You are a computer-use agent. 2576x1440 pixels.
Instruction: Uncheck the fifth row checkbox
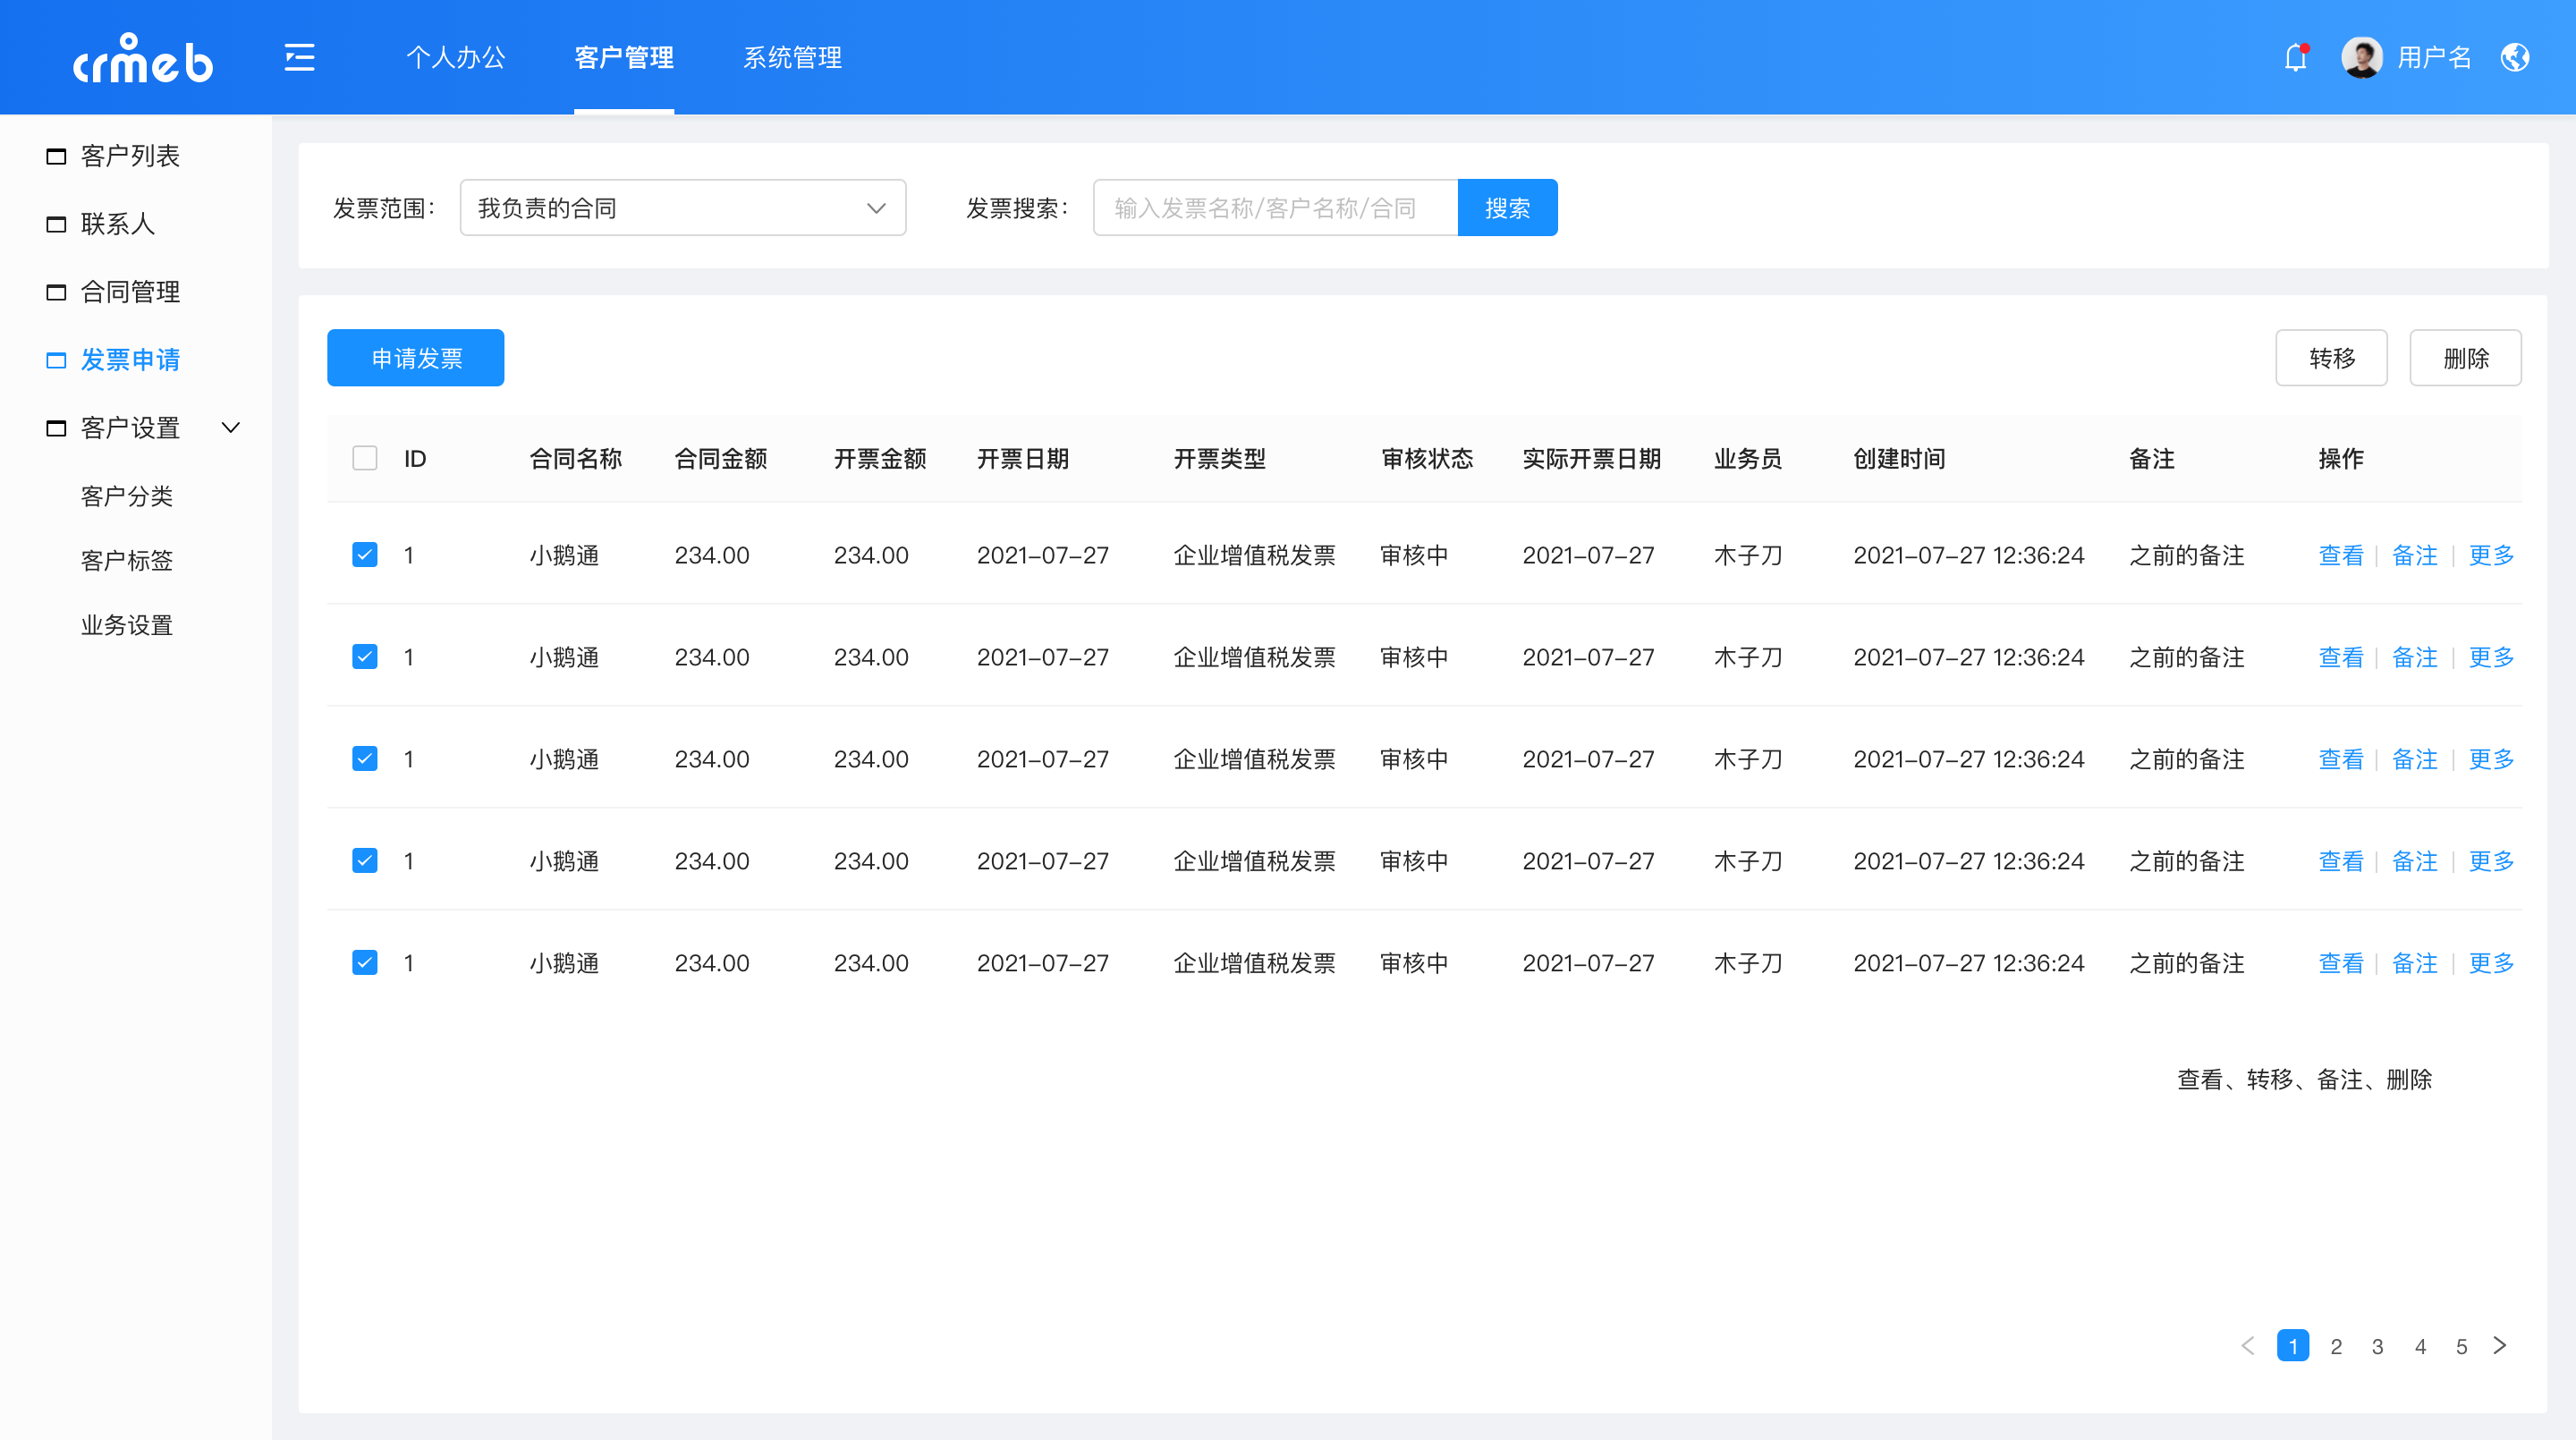click(365, 963)
